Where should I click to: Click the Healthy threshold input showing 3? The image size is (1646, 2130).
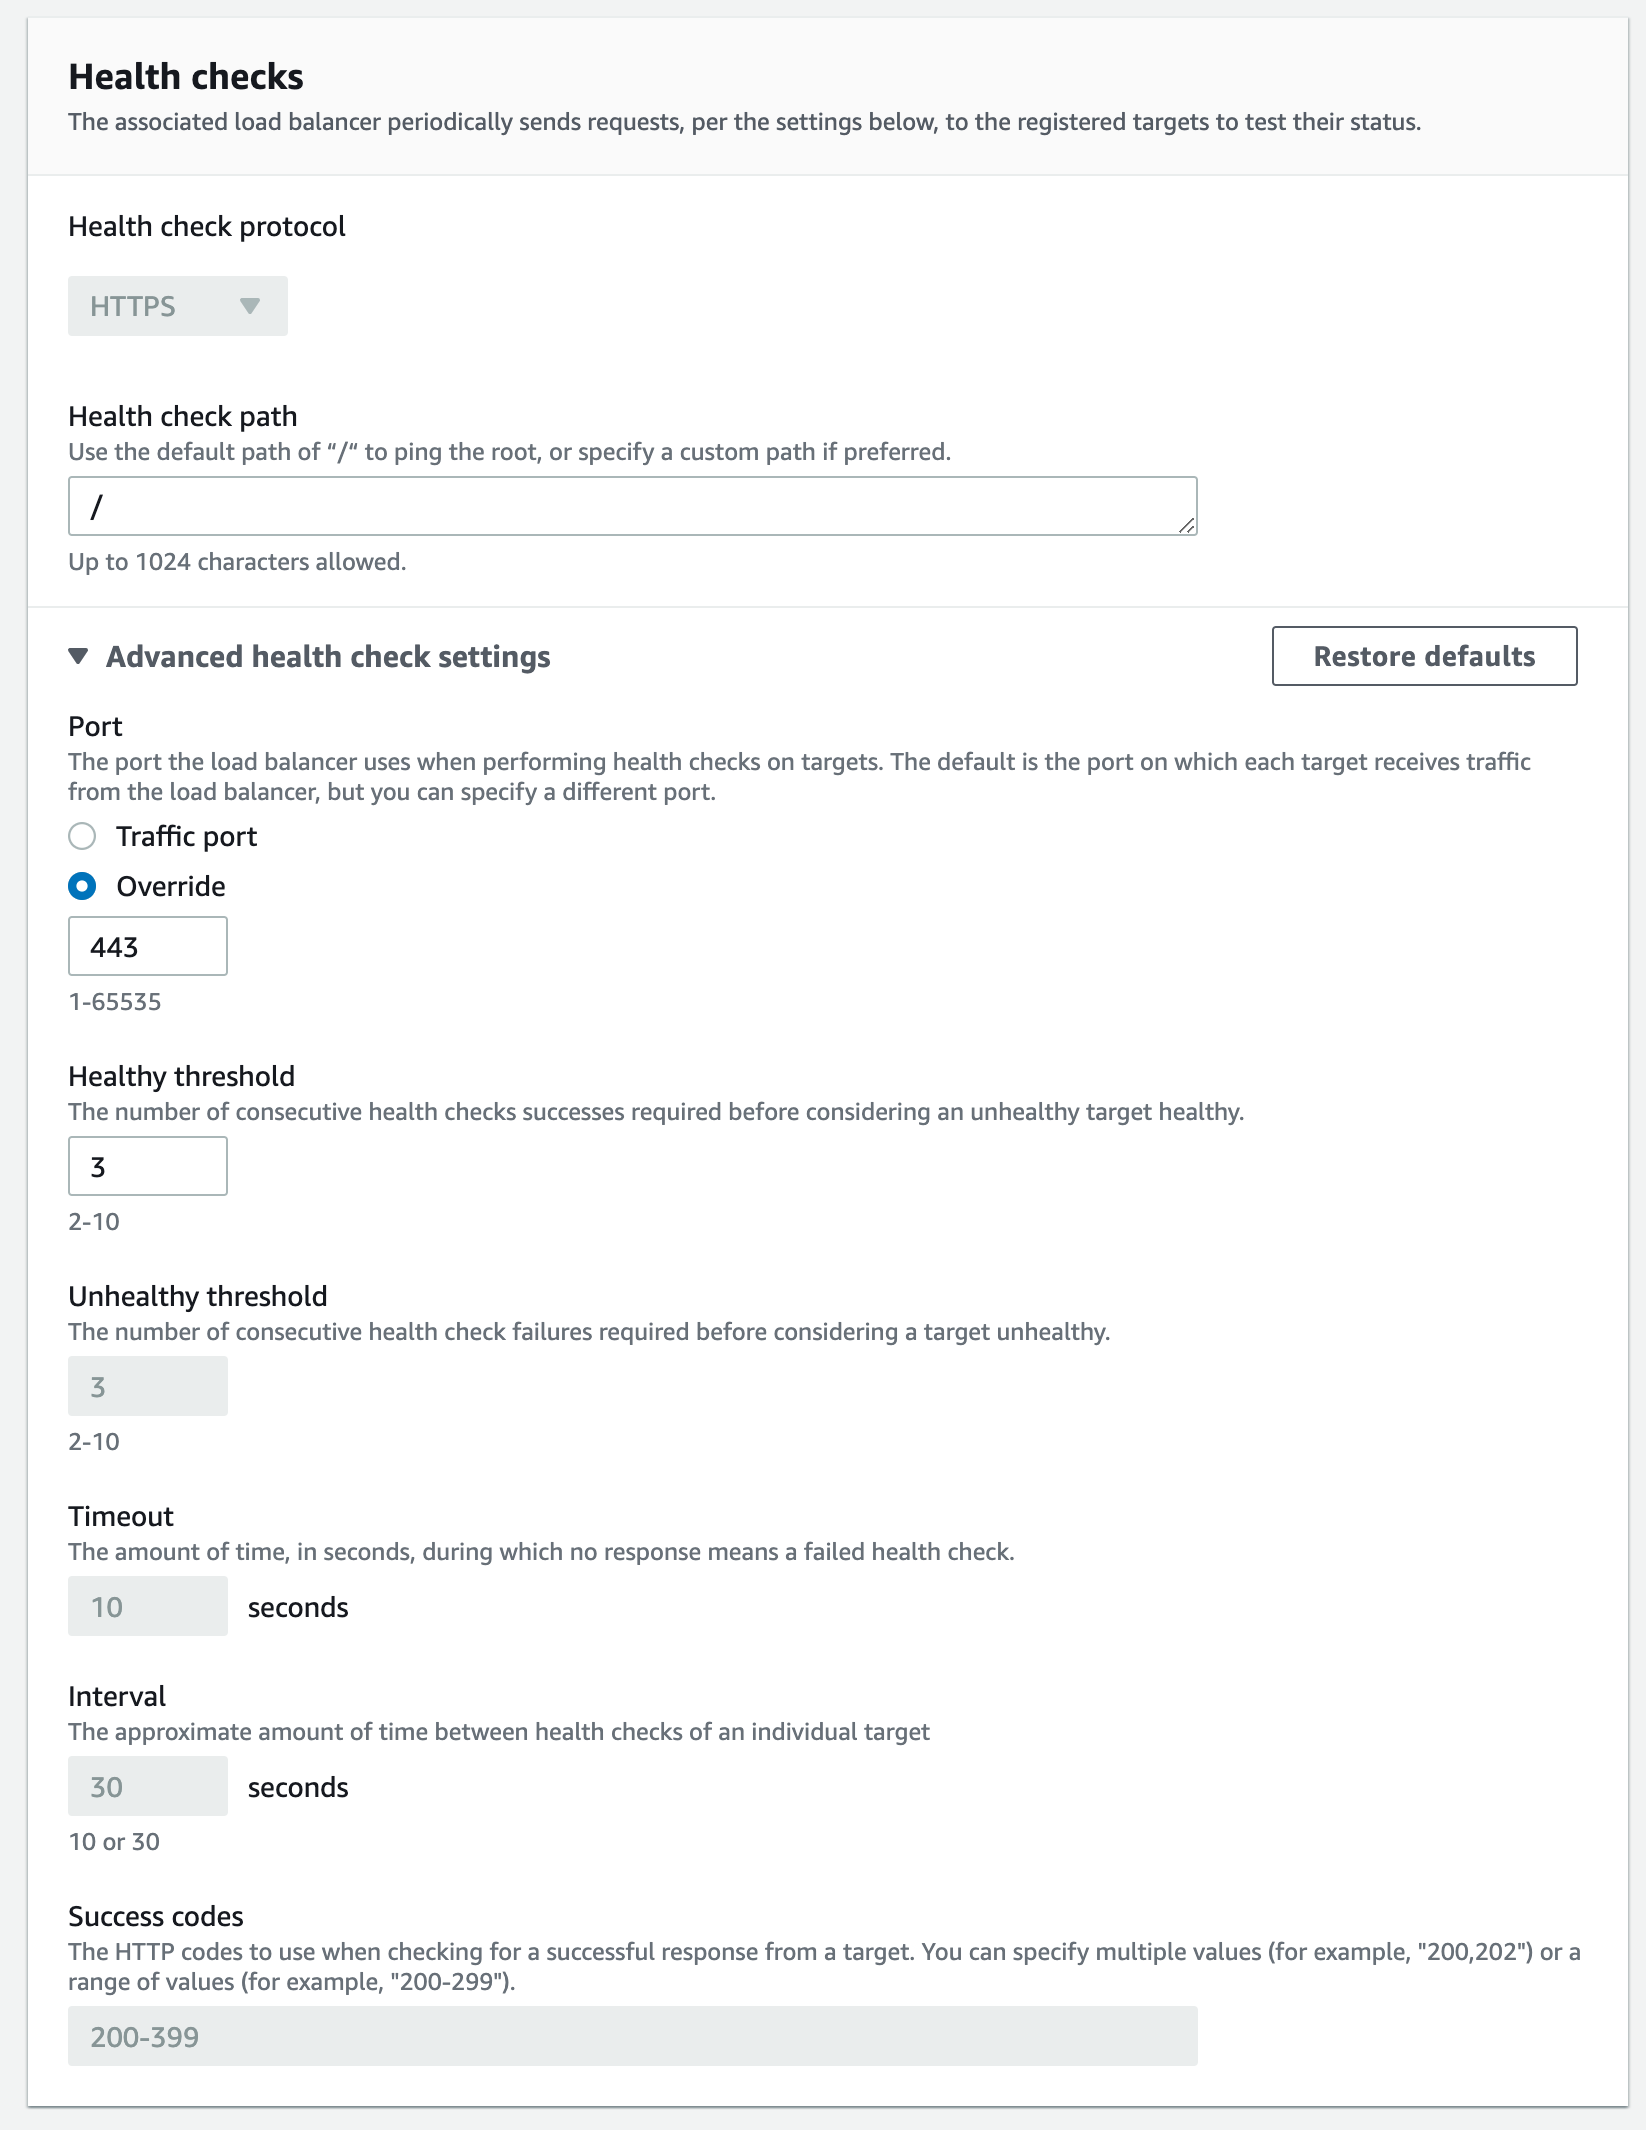[x=147, y=1165]
